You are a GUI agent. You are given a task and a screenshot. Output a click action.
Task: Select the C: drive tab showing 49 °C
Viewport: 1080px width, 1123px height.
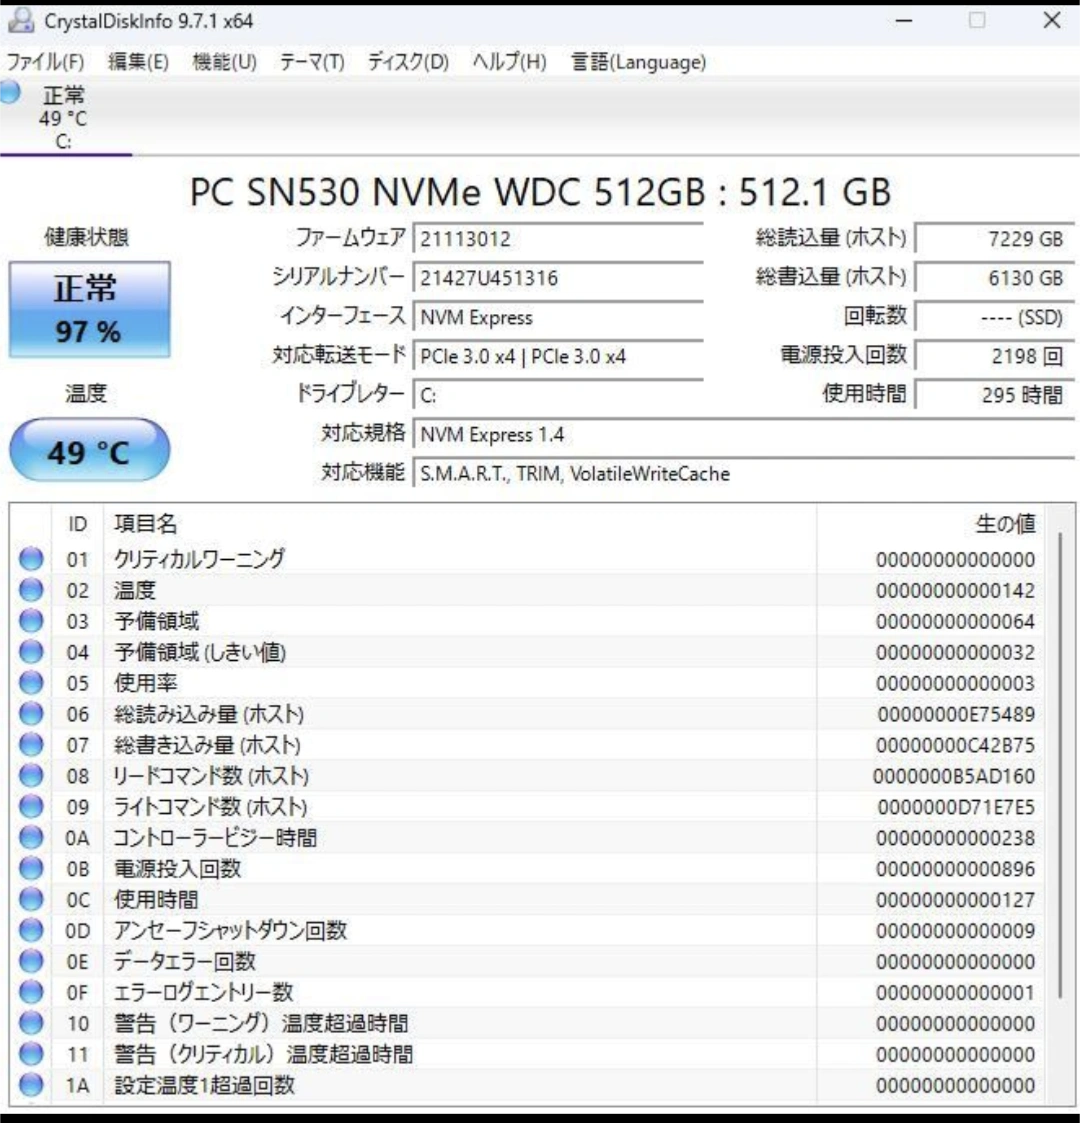pos(64,117)
